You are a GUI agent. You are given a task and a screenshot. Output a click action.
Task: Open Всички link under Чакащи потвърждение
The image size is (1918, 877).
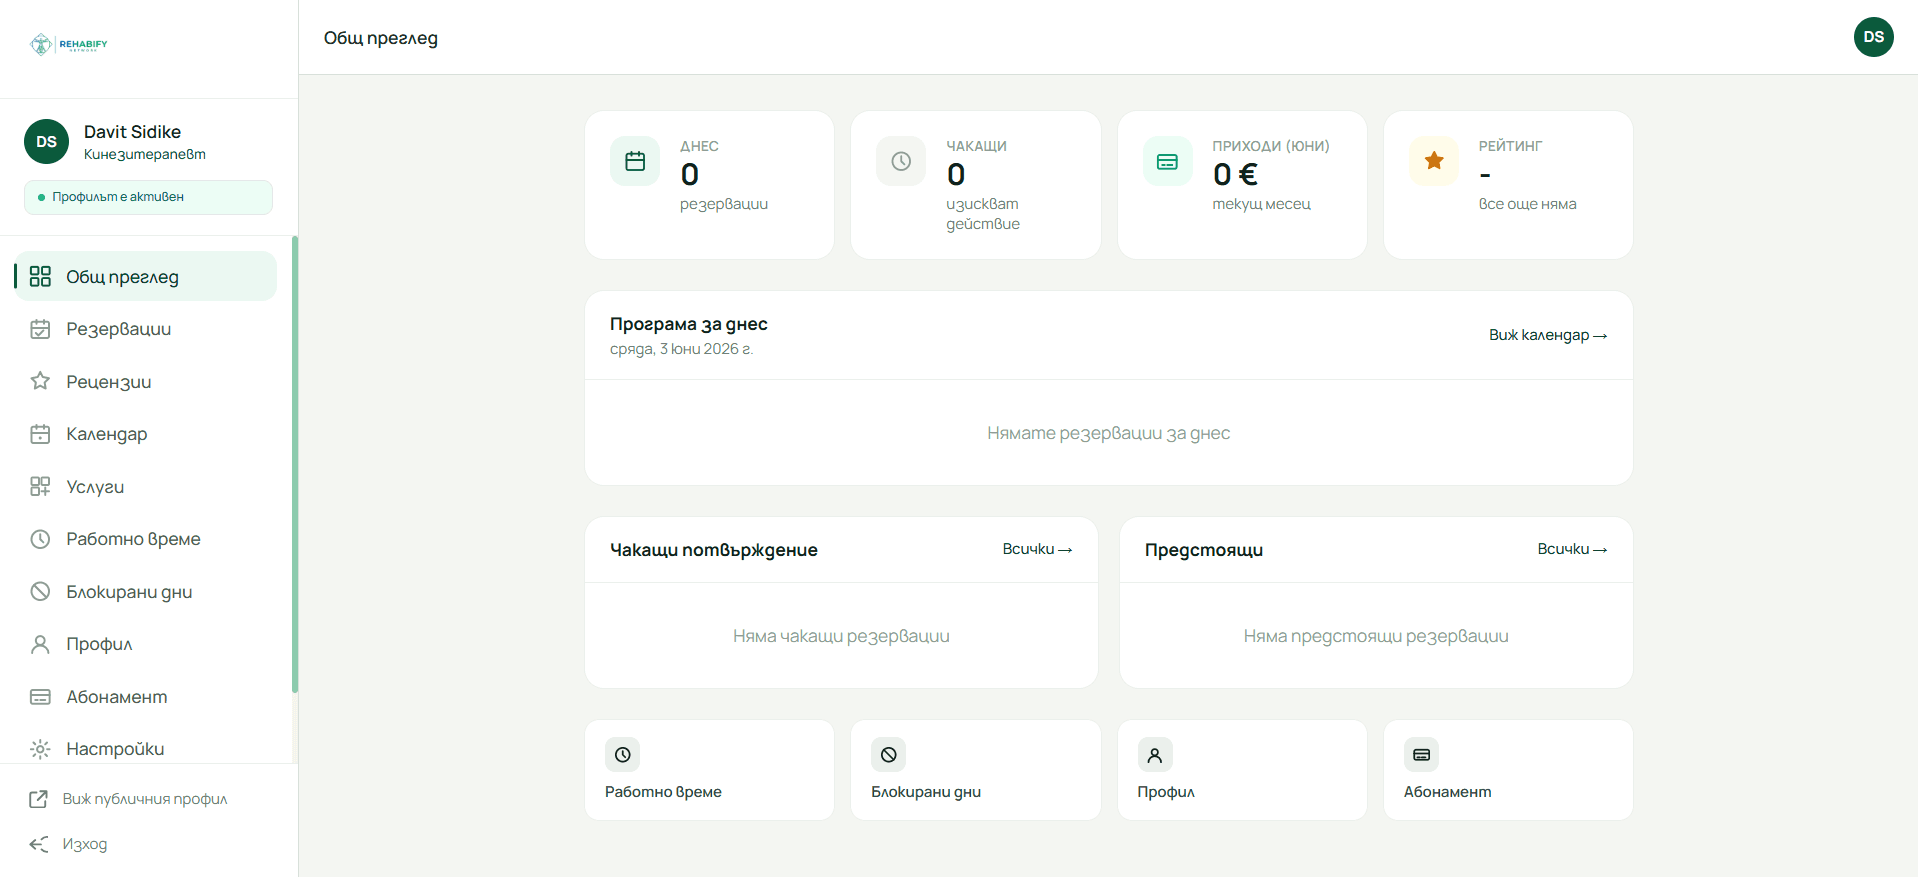(1037, 549)
